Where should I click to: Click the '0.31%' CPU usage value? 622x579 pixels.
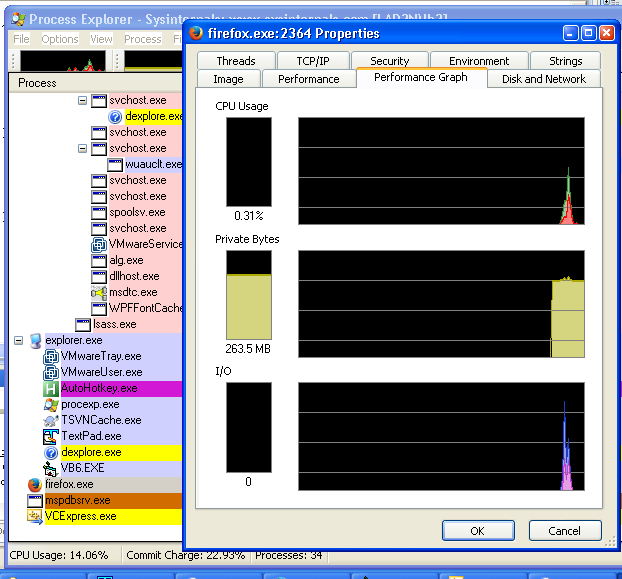click(249, 216)
